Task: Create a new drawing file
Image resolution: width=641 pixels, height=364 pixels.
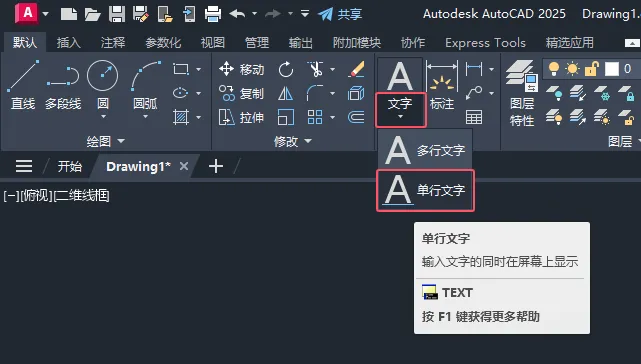Action: (69, 14)
